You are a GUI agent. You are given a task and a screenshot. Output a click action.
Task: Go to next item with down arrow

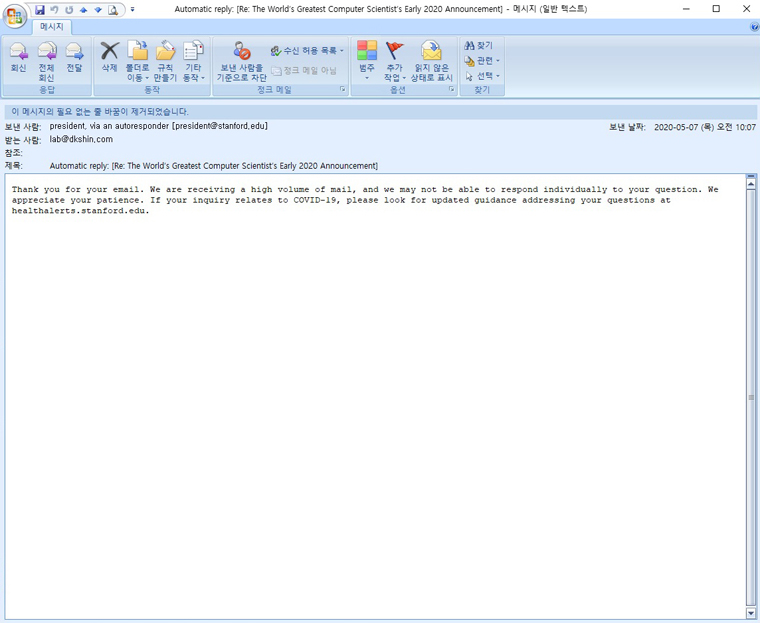pyautogui.click(x=98, y=10)
